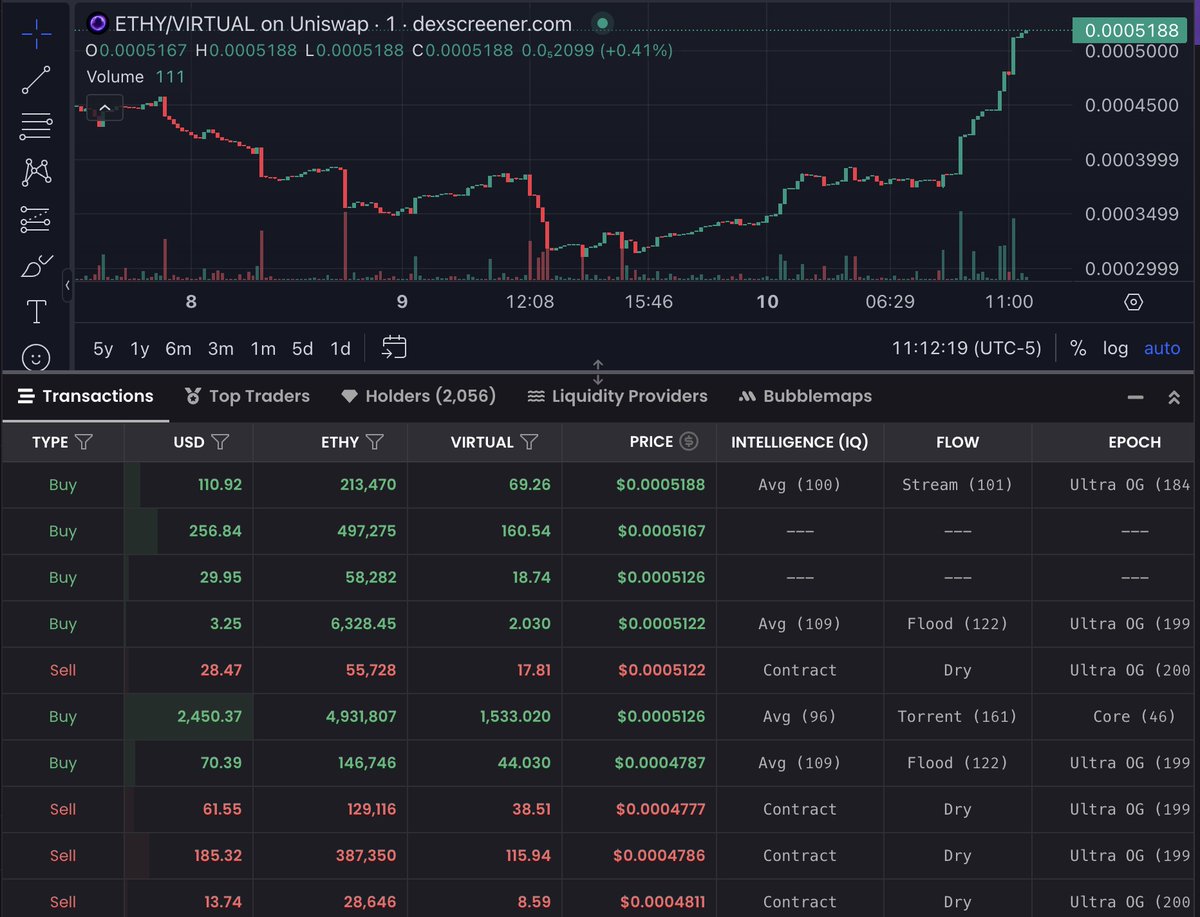Switch to the Transactions tab
The image size is (1200, 917).
point(85,396)
